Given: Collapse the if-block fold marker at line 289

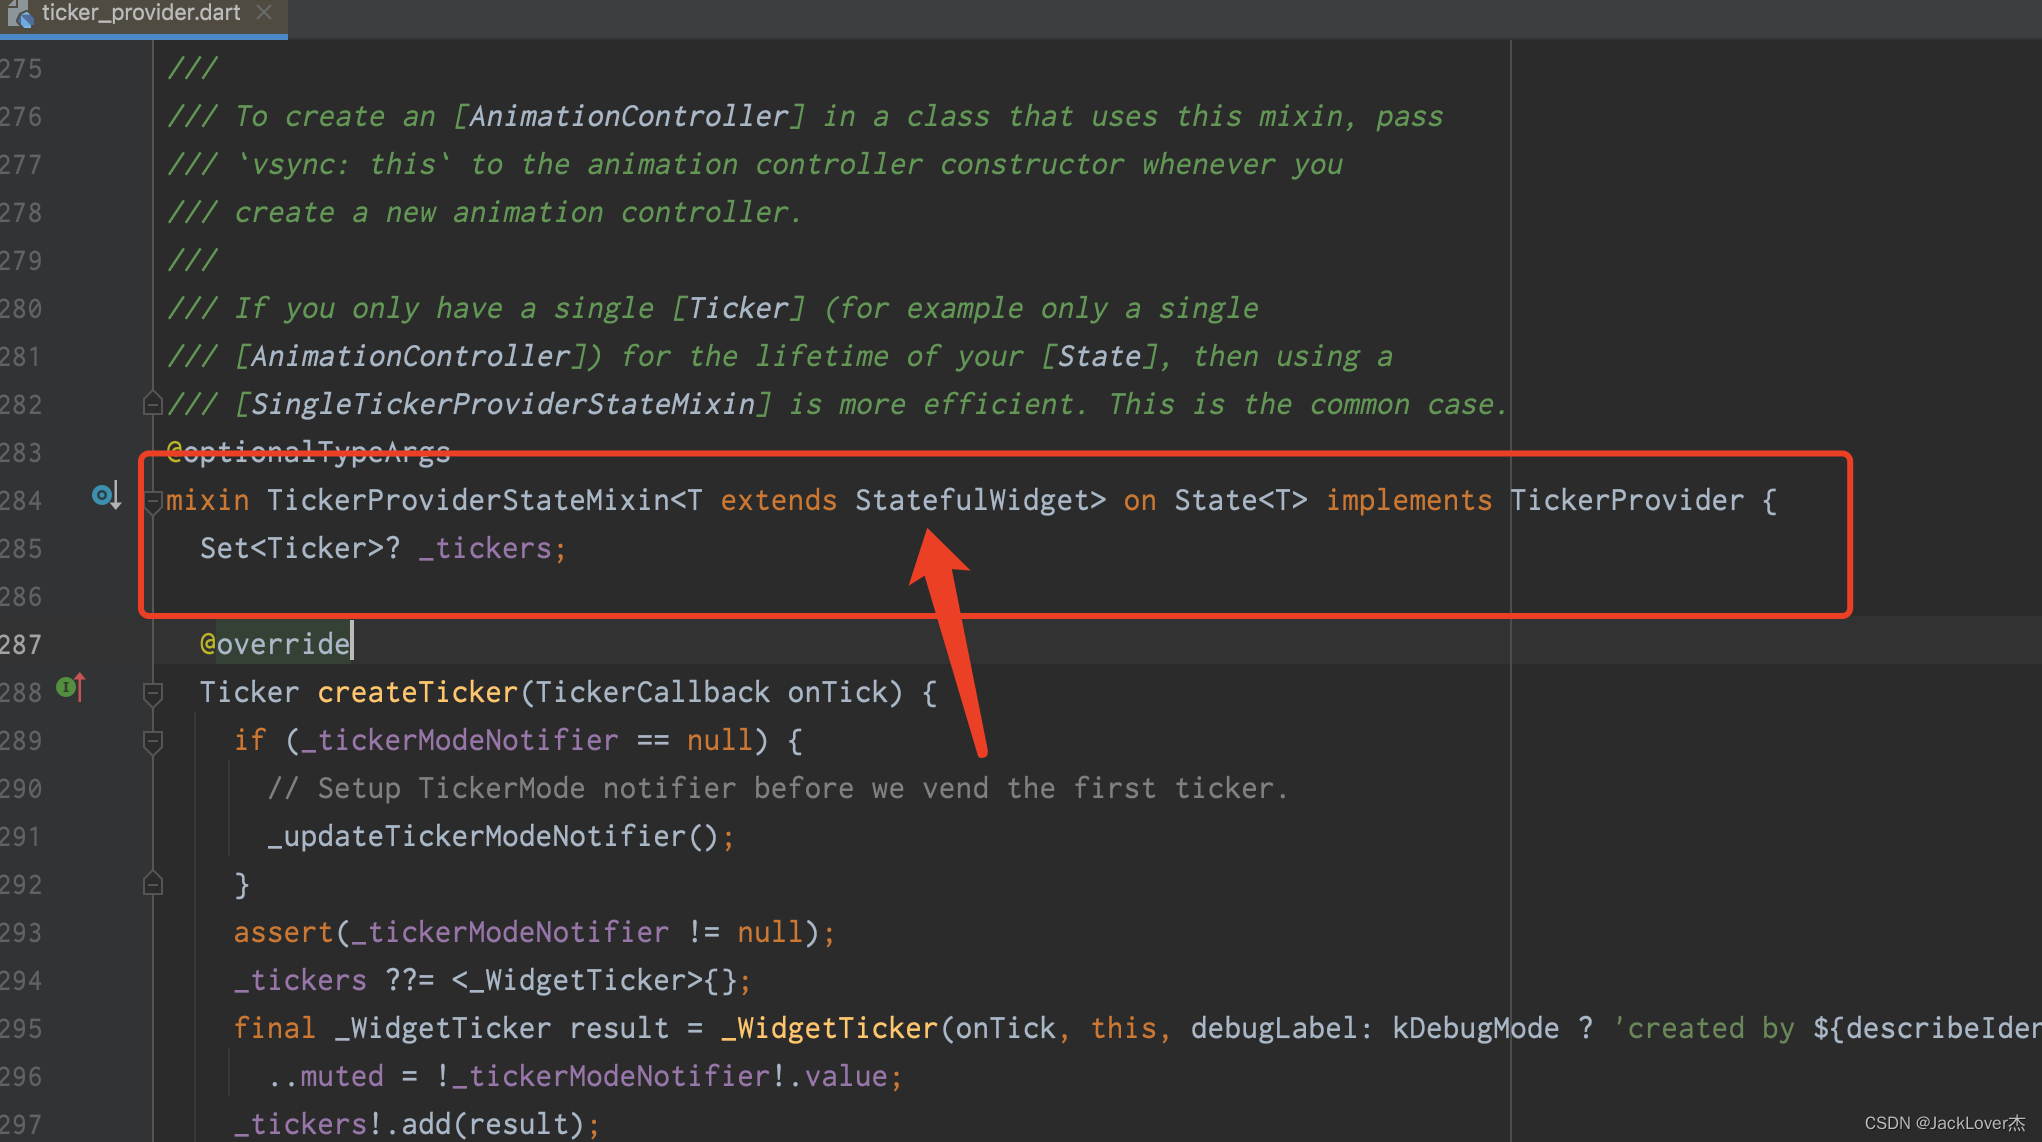Looking at the screenshot, I should pyautogui.click(x=153, y=741).
